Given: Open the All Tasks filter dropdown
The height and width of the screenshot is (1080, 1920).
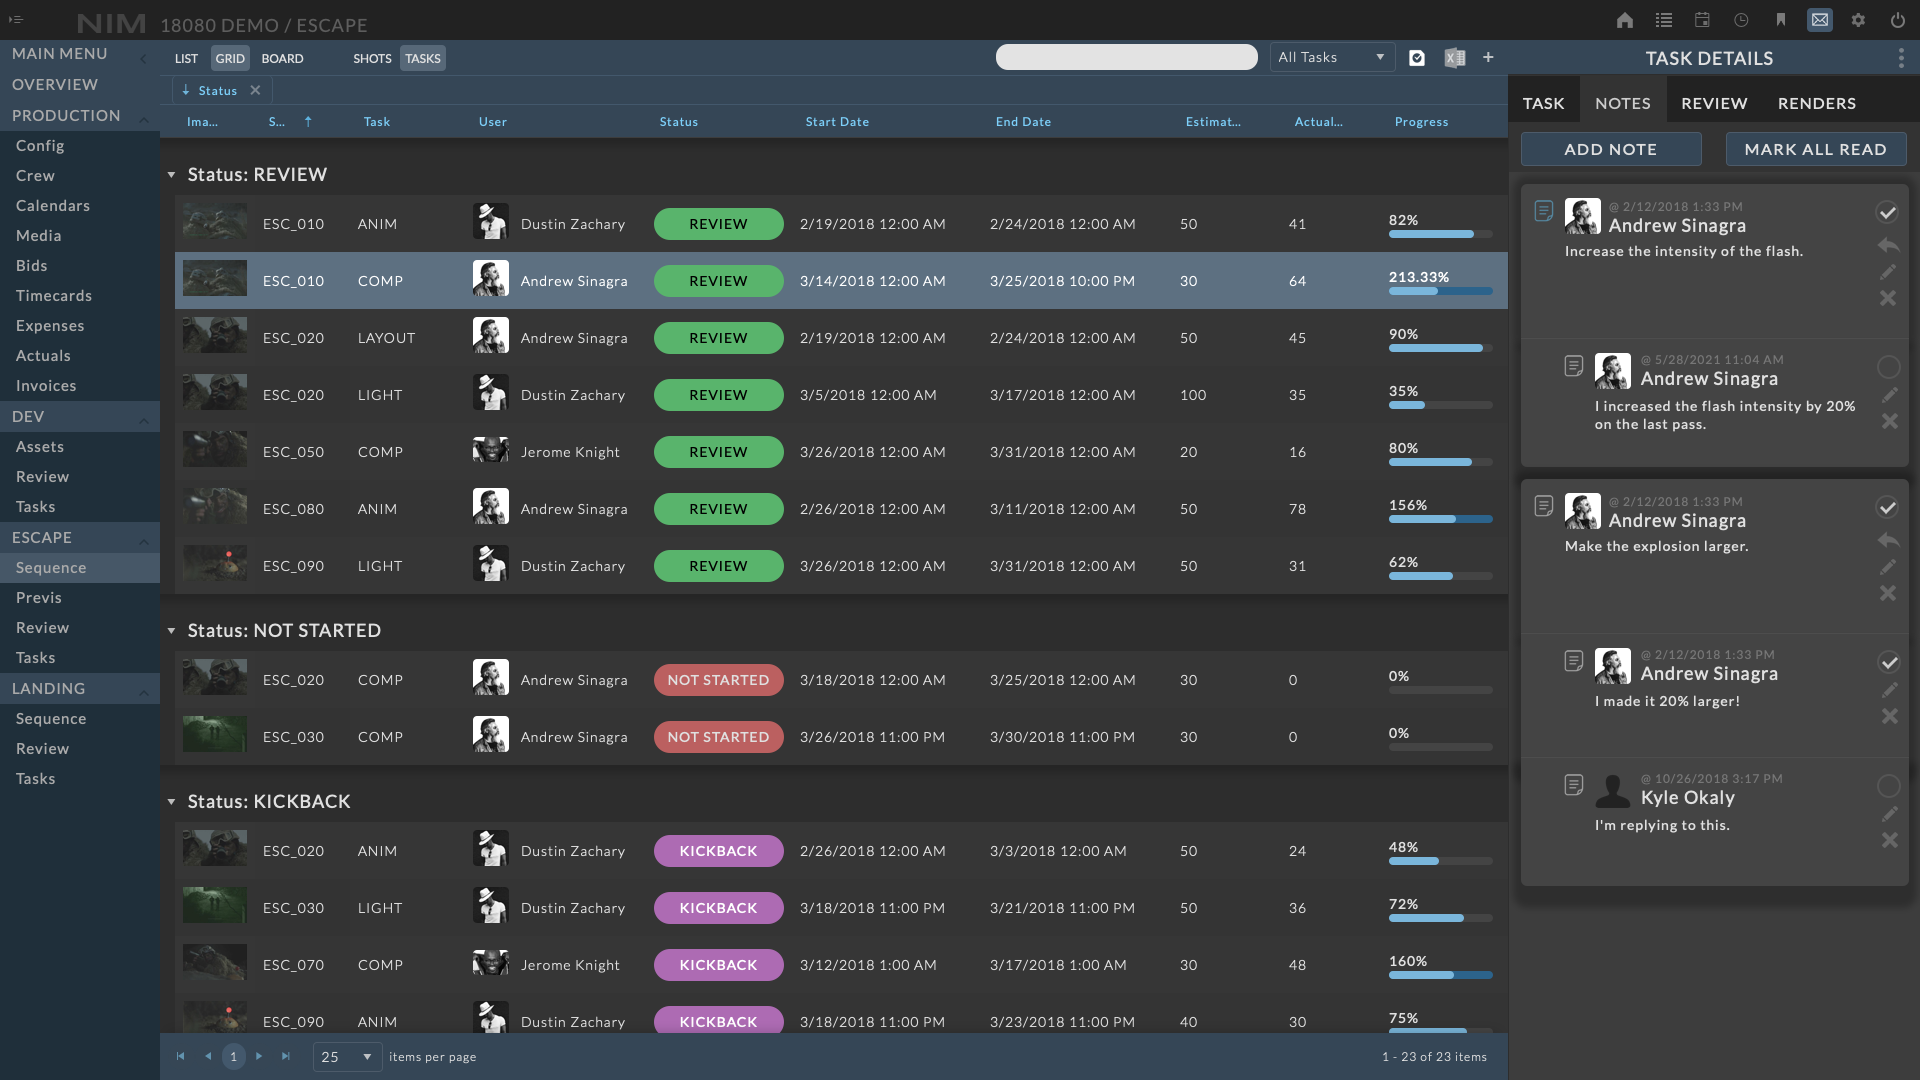Looking at the screenshot, I should coord(1332,58).
